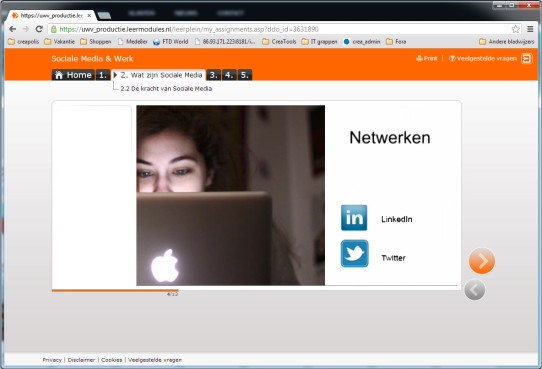Open the Home module tab
This screenshot has width=542, height=369.
(x=73, y=75)
